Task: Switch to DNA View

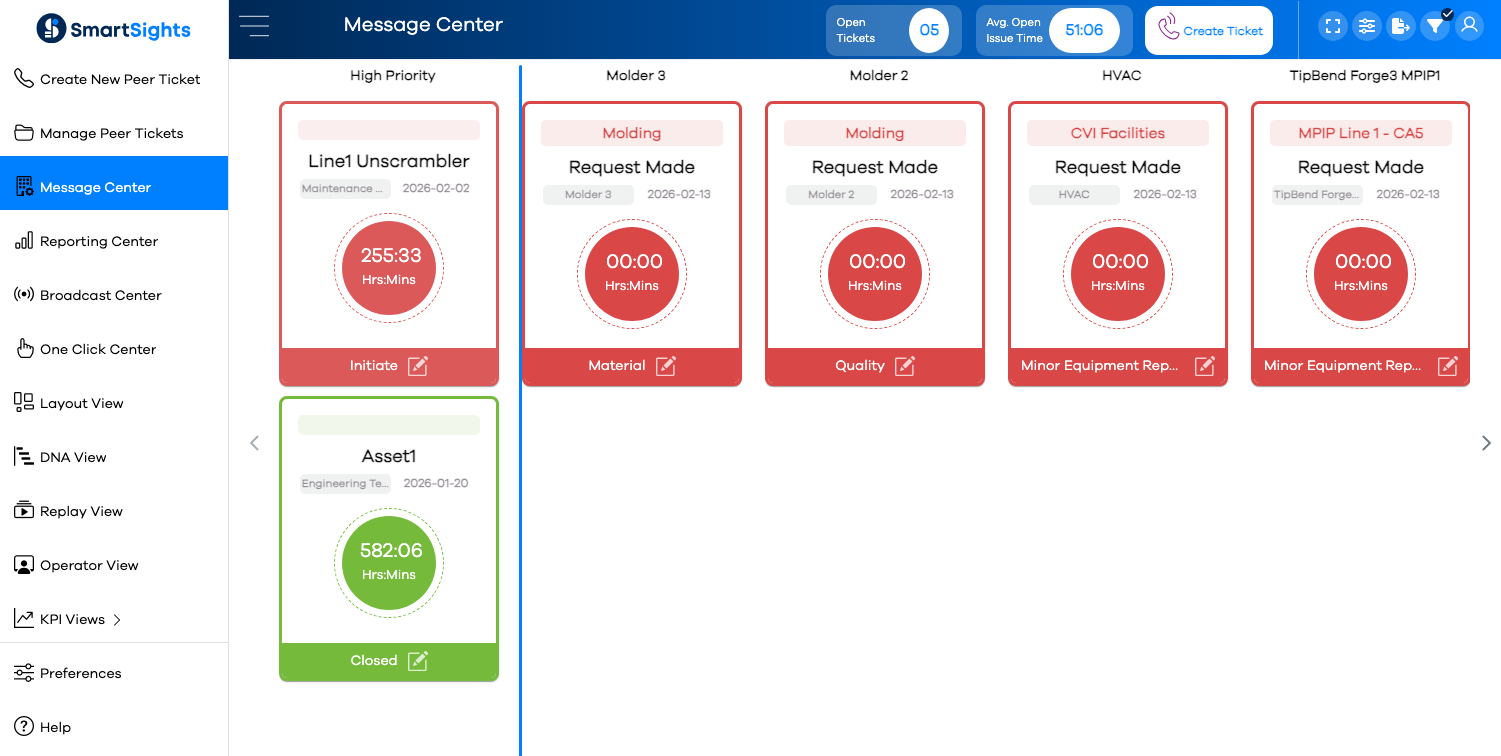Action: pyautogui.click(x=114, y=457)
